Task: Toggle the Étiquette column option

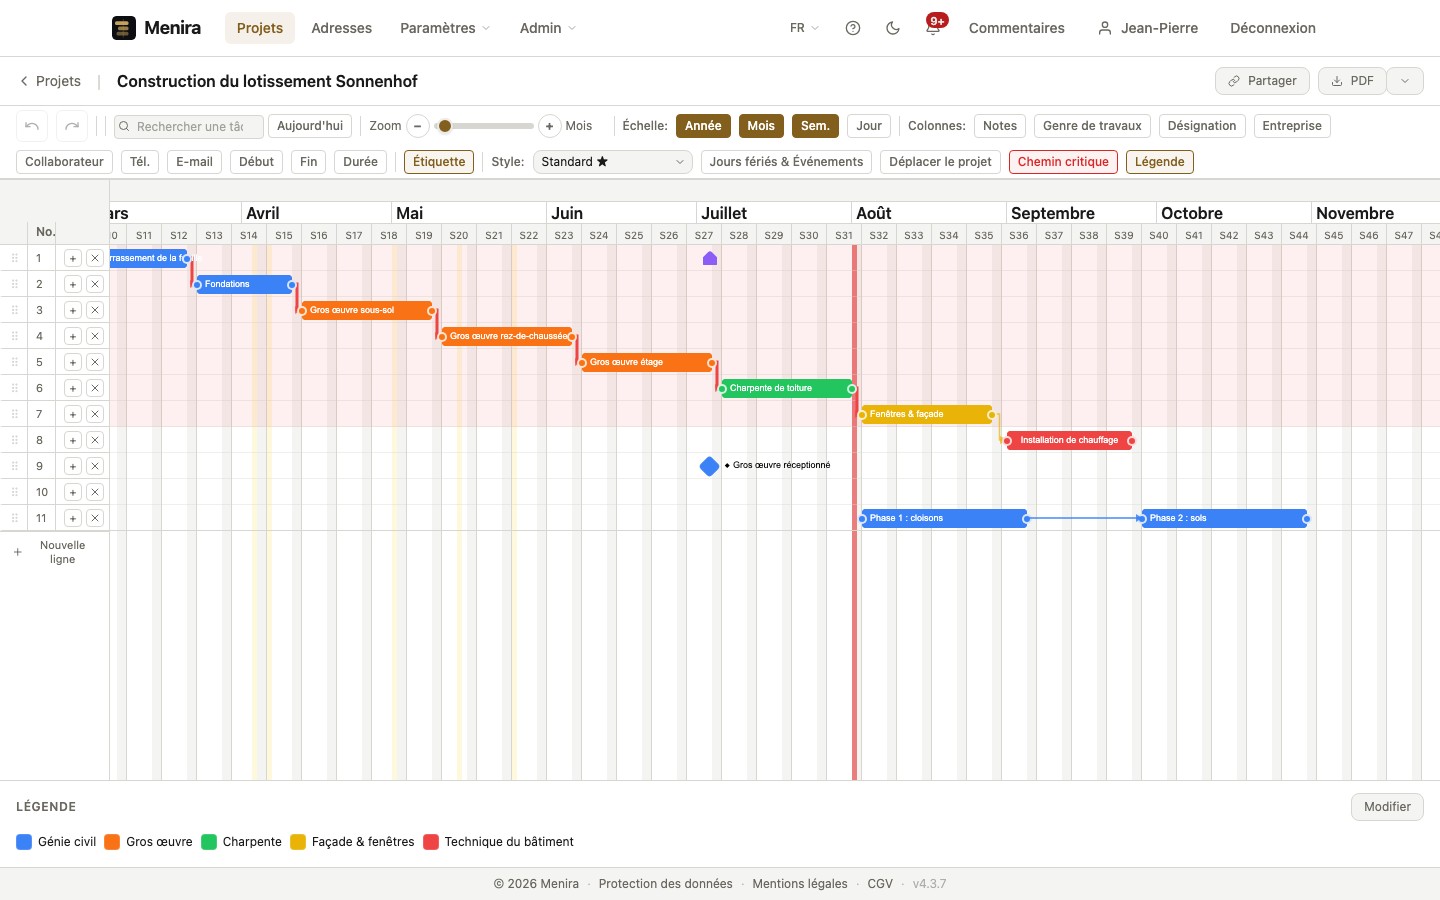Action: [439, 162]
